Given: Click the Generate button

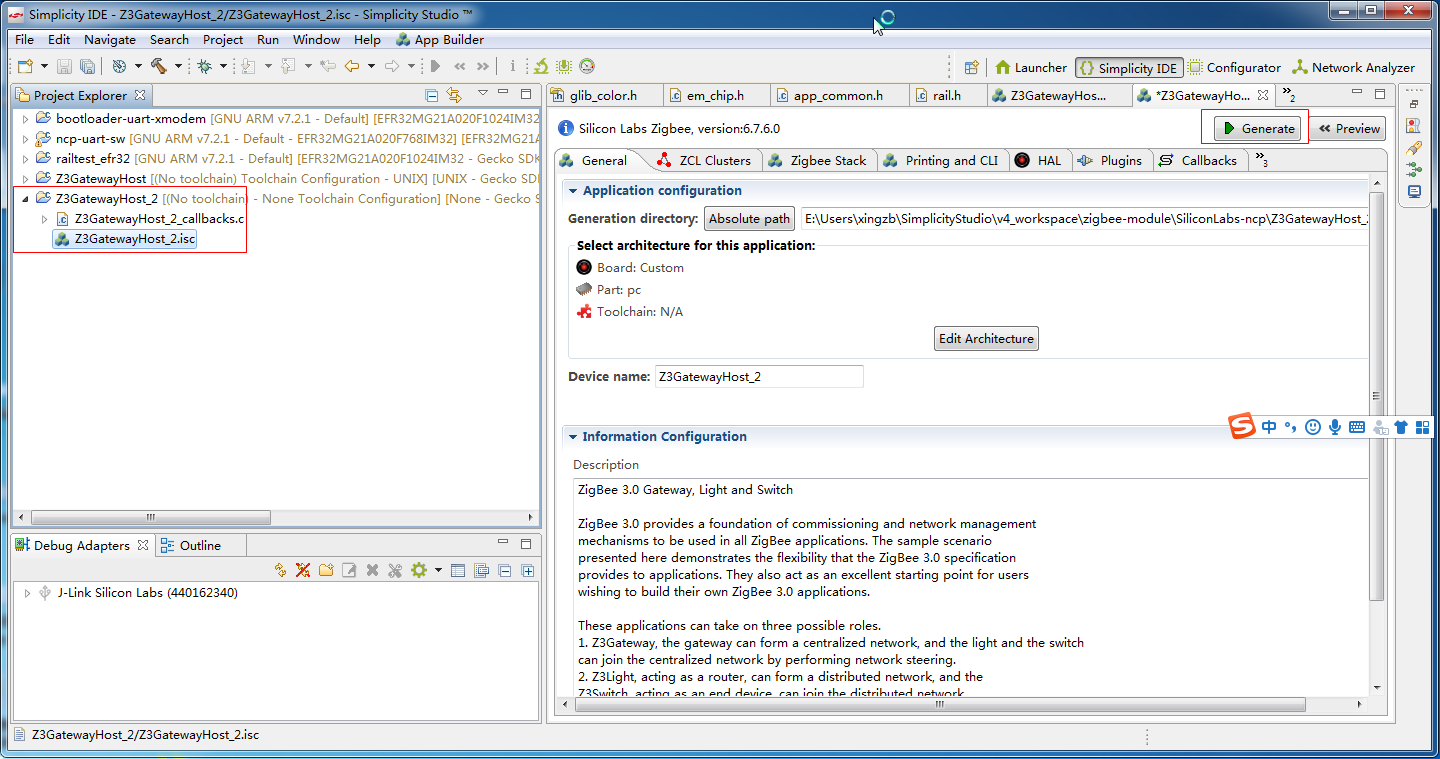Looking at the screenshot, I should (1259, 128).
